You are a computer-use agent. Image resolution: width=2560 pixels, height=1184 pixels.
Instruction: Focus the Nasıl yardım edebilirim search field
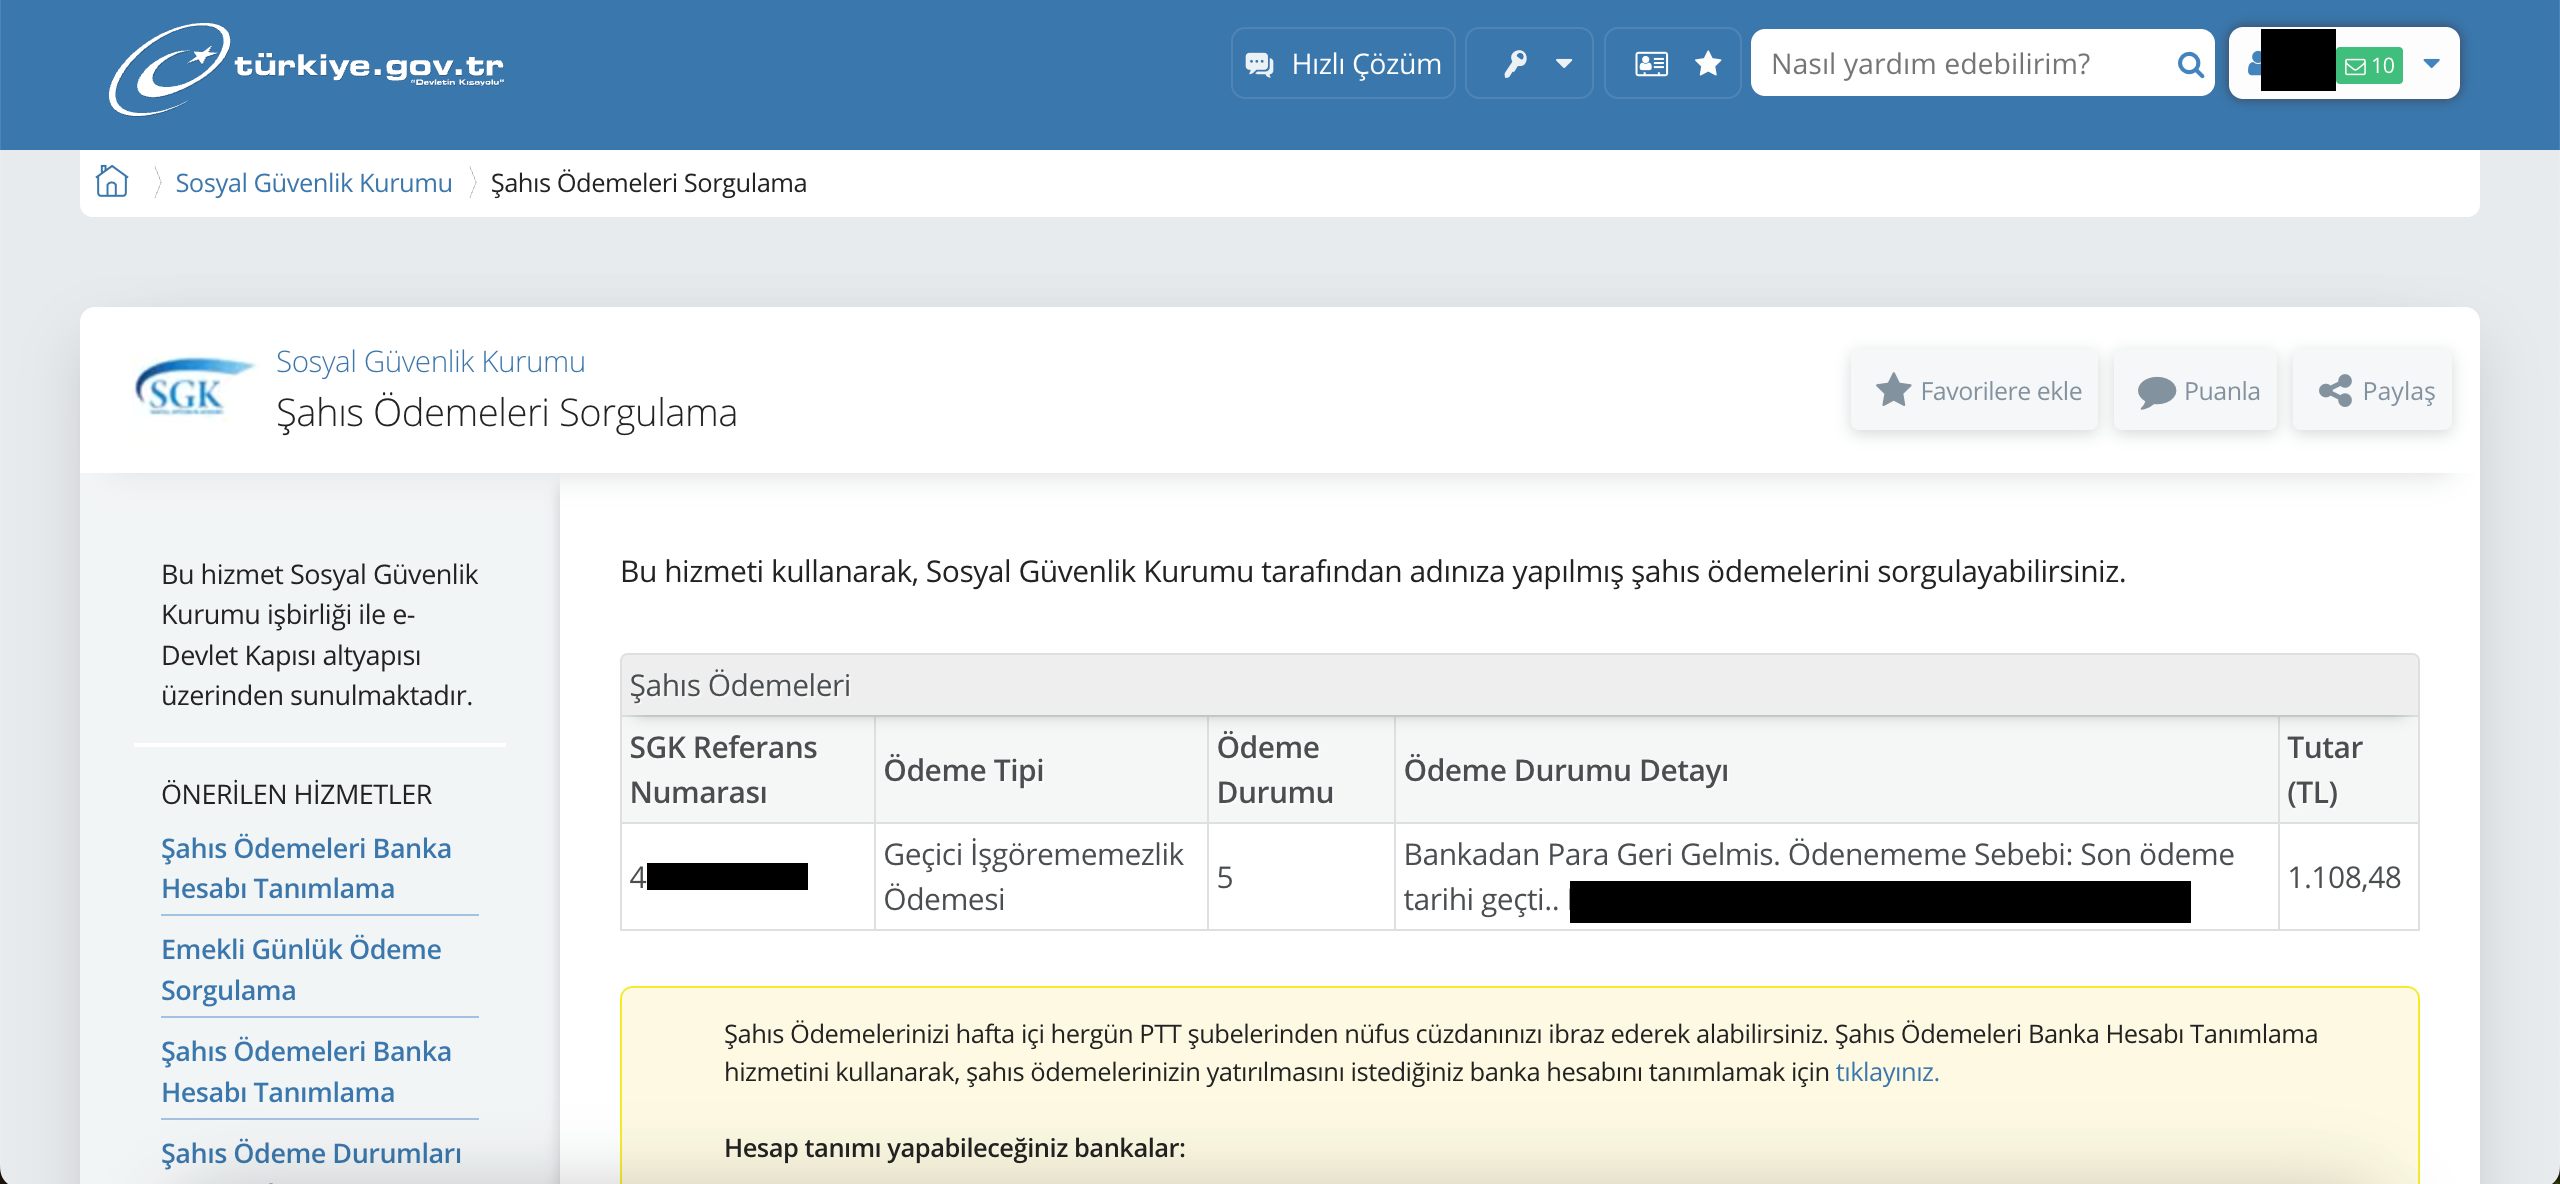click(x=1960, y=64)
